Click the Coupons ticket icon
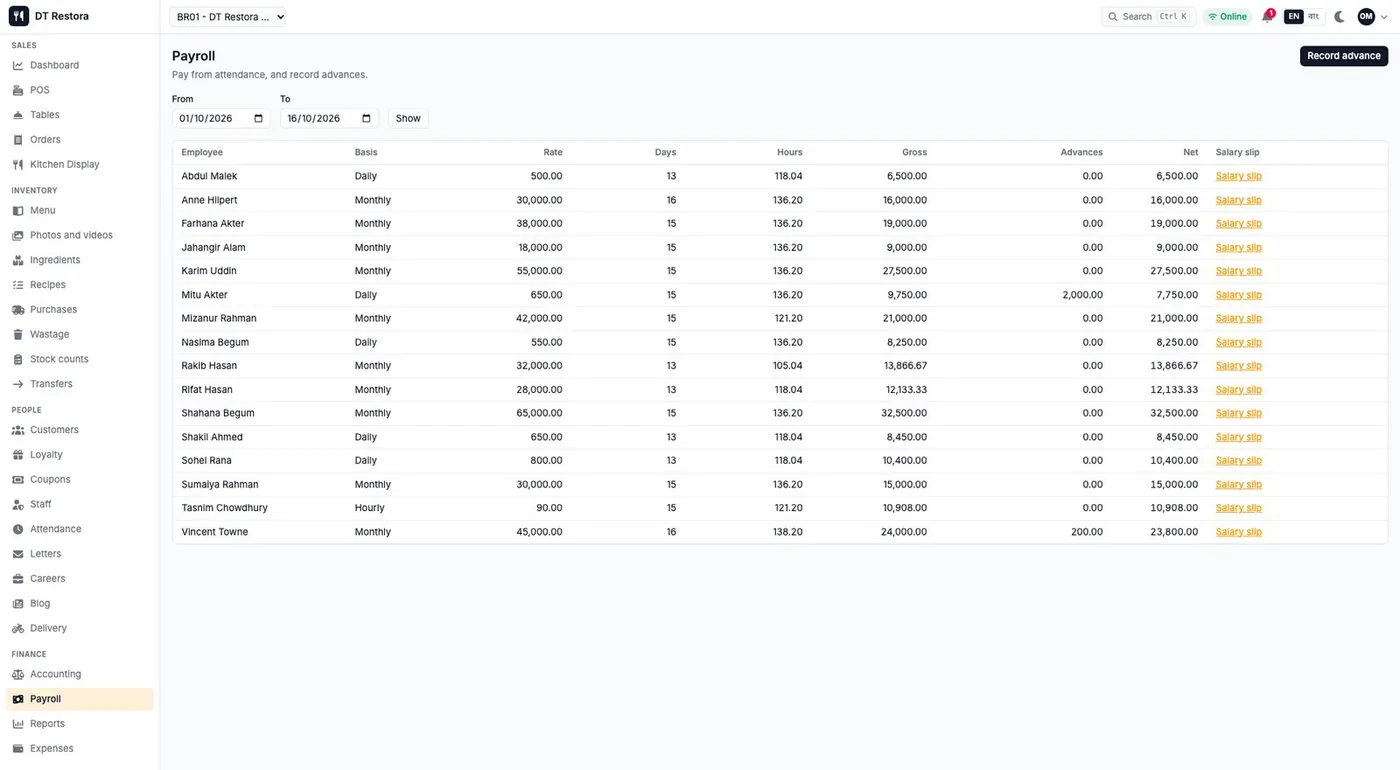The image size is (1400, 770). point(18,479)
